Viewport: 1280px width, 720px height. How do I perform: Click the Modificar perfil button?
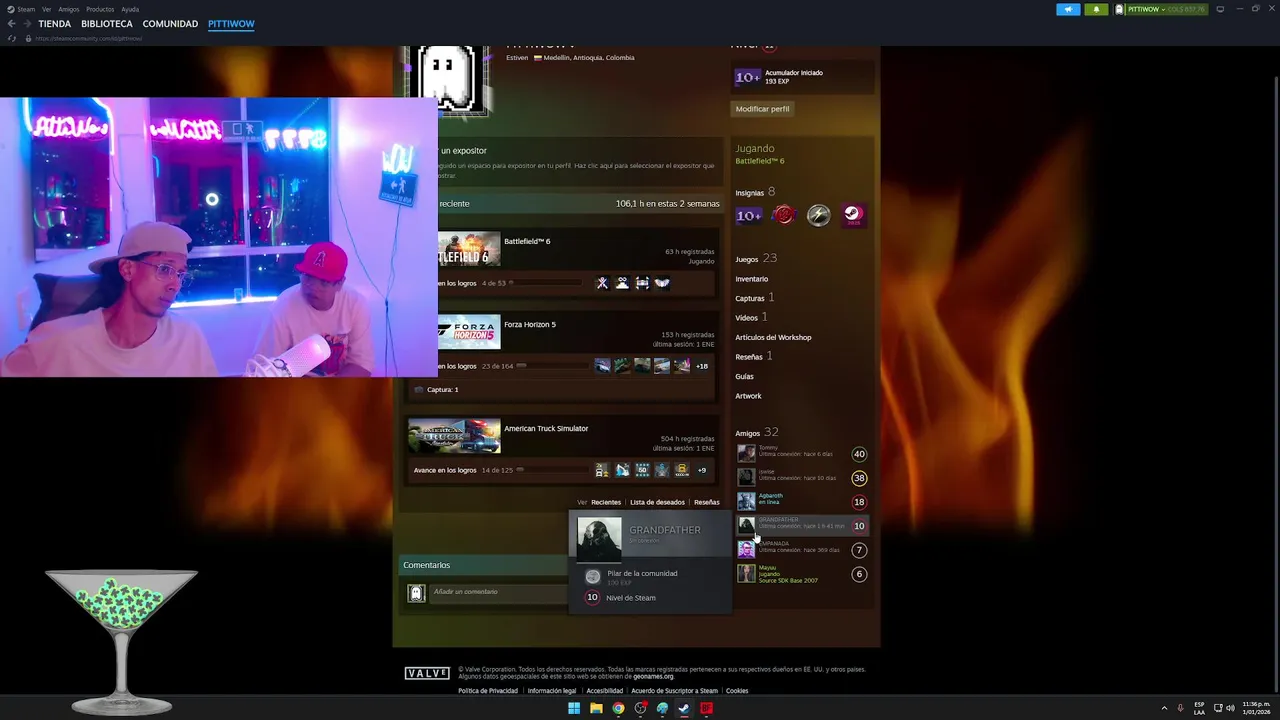coord(762,108)
